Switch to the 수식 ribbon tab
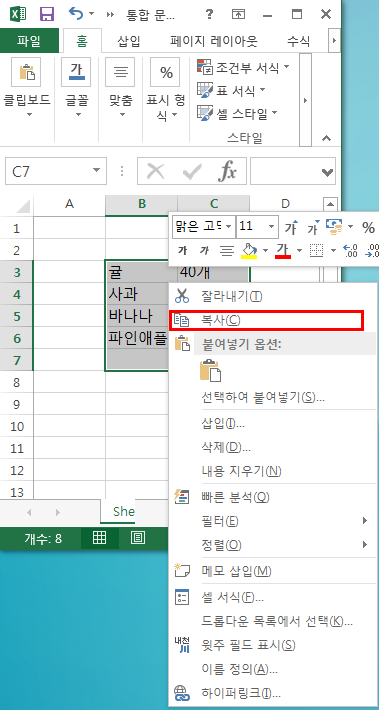 tap(298, 42)
